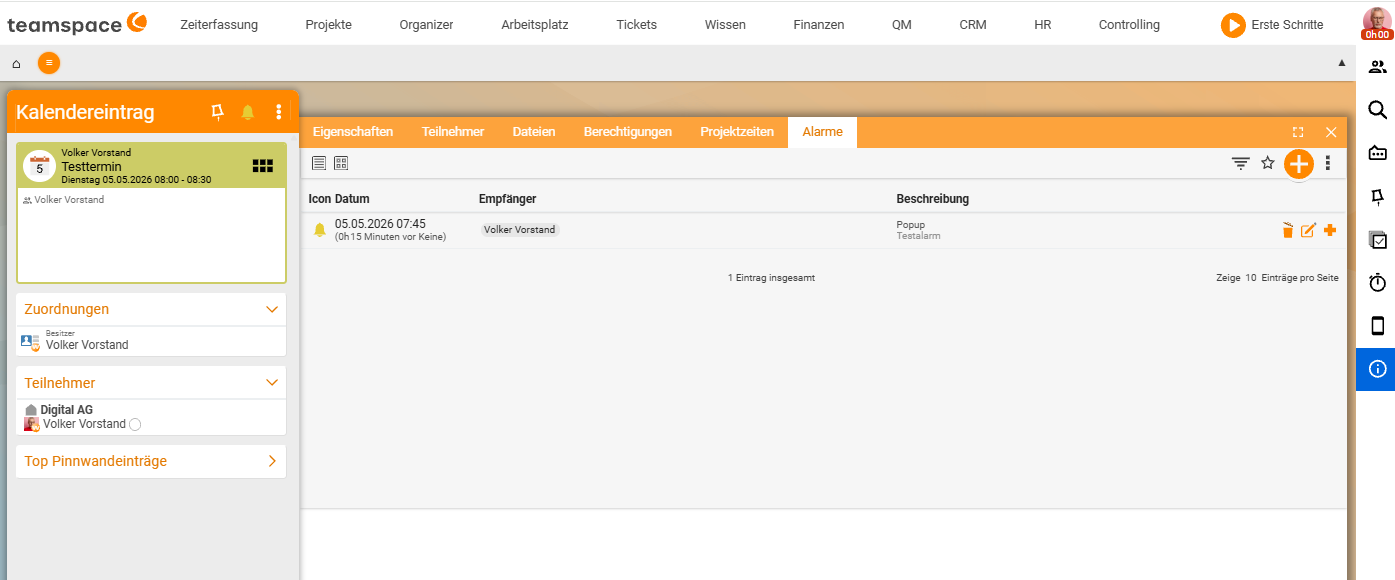The height and width of the screenshot is (580, 1395).
Task: Open search in right sidebar
Action: pos(1377,110)
